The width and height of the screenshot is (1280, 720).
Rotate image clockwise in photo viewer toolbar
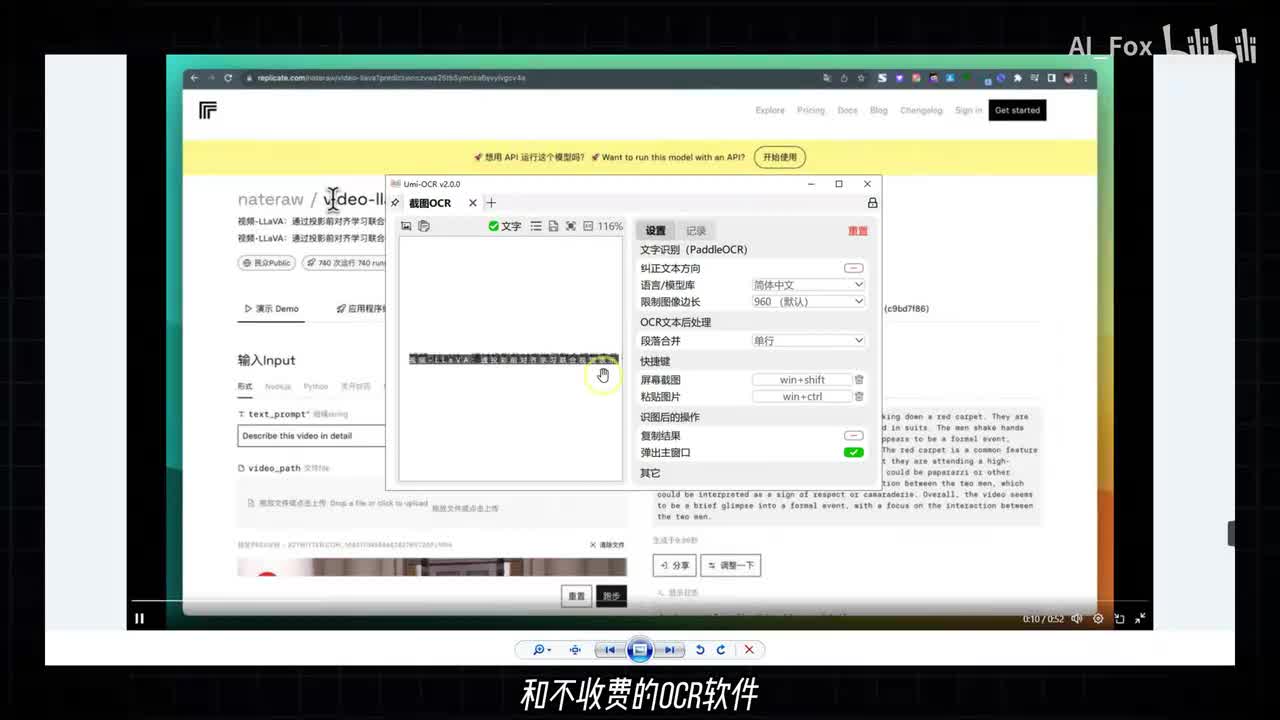(x=720, y=650)
